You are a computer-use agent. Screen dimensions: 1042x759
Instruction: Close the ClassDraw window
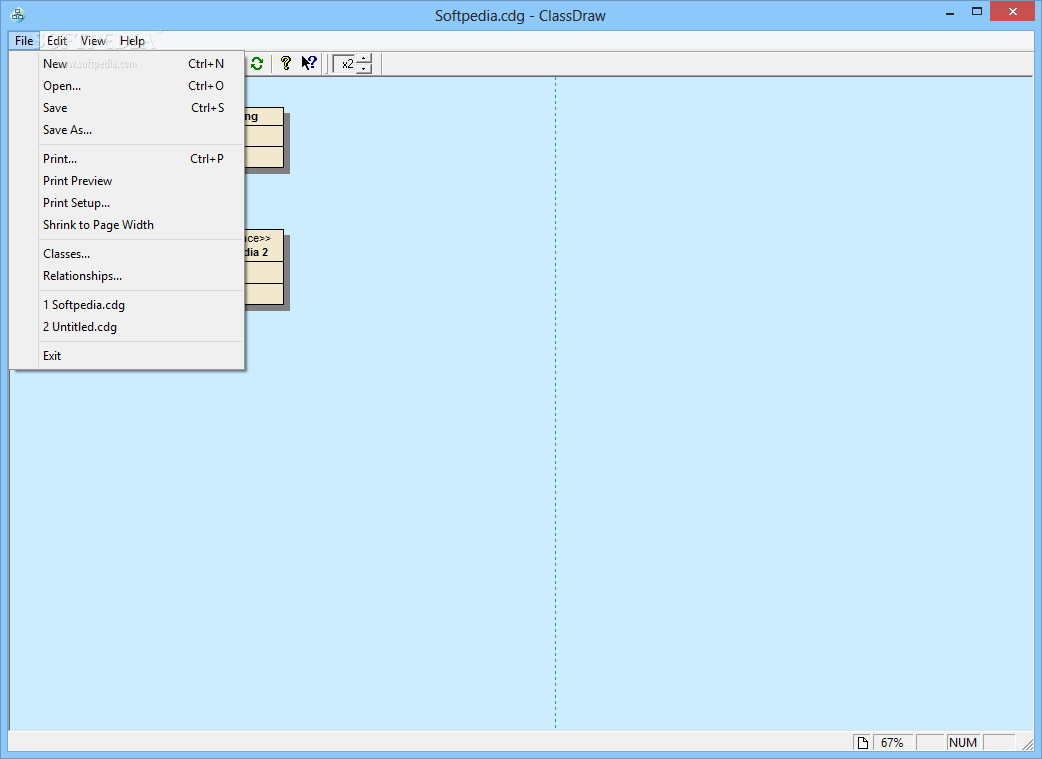[x=1013, y=11]
